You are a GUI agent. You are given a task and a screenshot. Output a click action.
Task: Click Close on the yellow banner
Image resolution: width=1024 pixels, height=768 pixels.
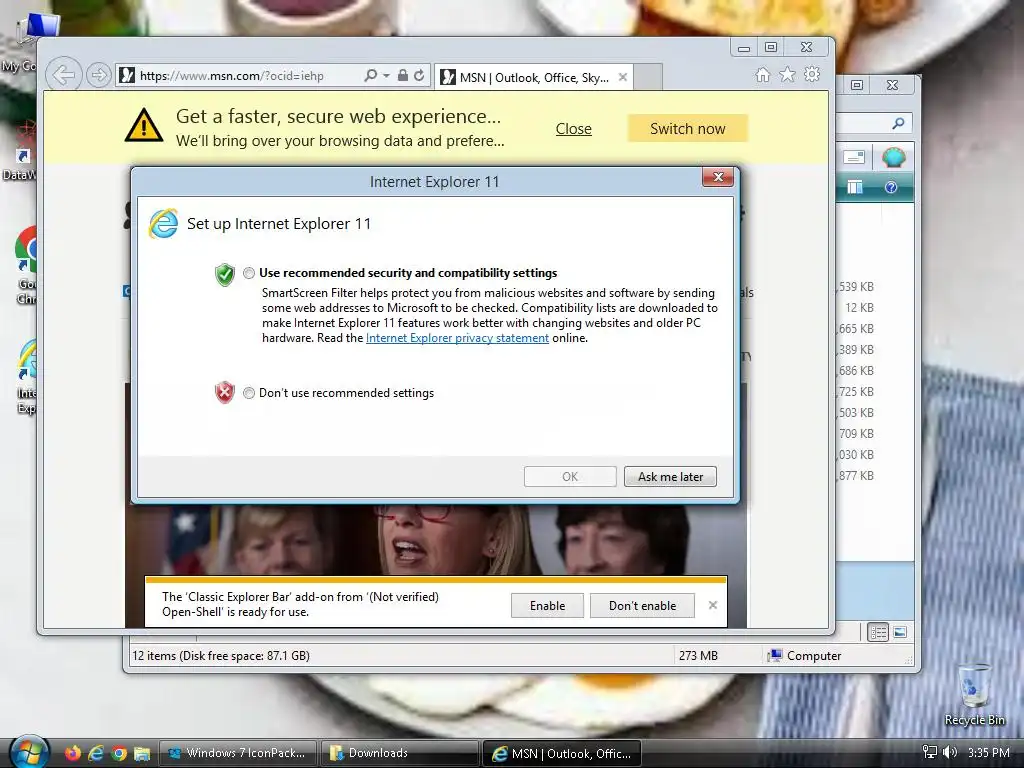point(573,129)
